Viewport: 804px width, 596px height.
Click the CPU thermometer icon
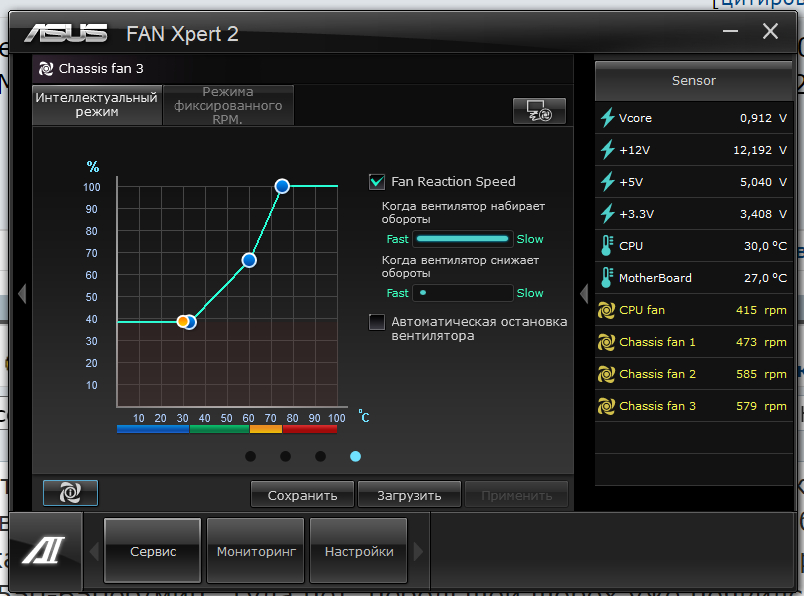pos(607,246)
